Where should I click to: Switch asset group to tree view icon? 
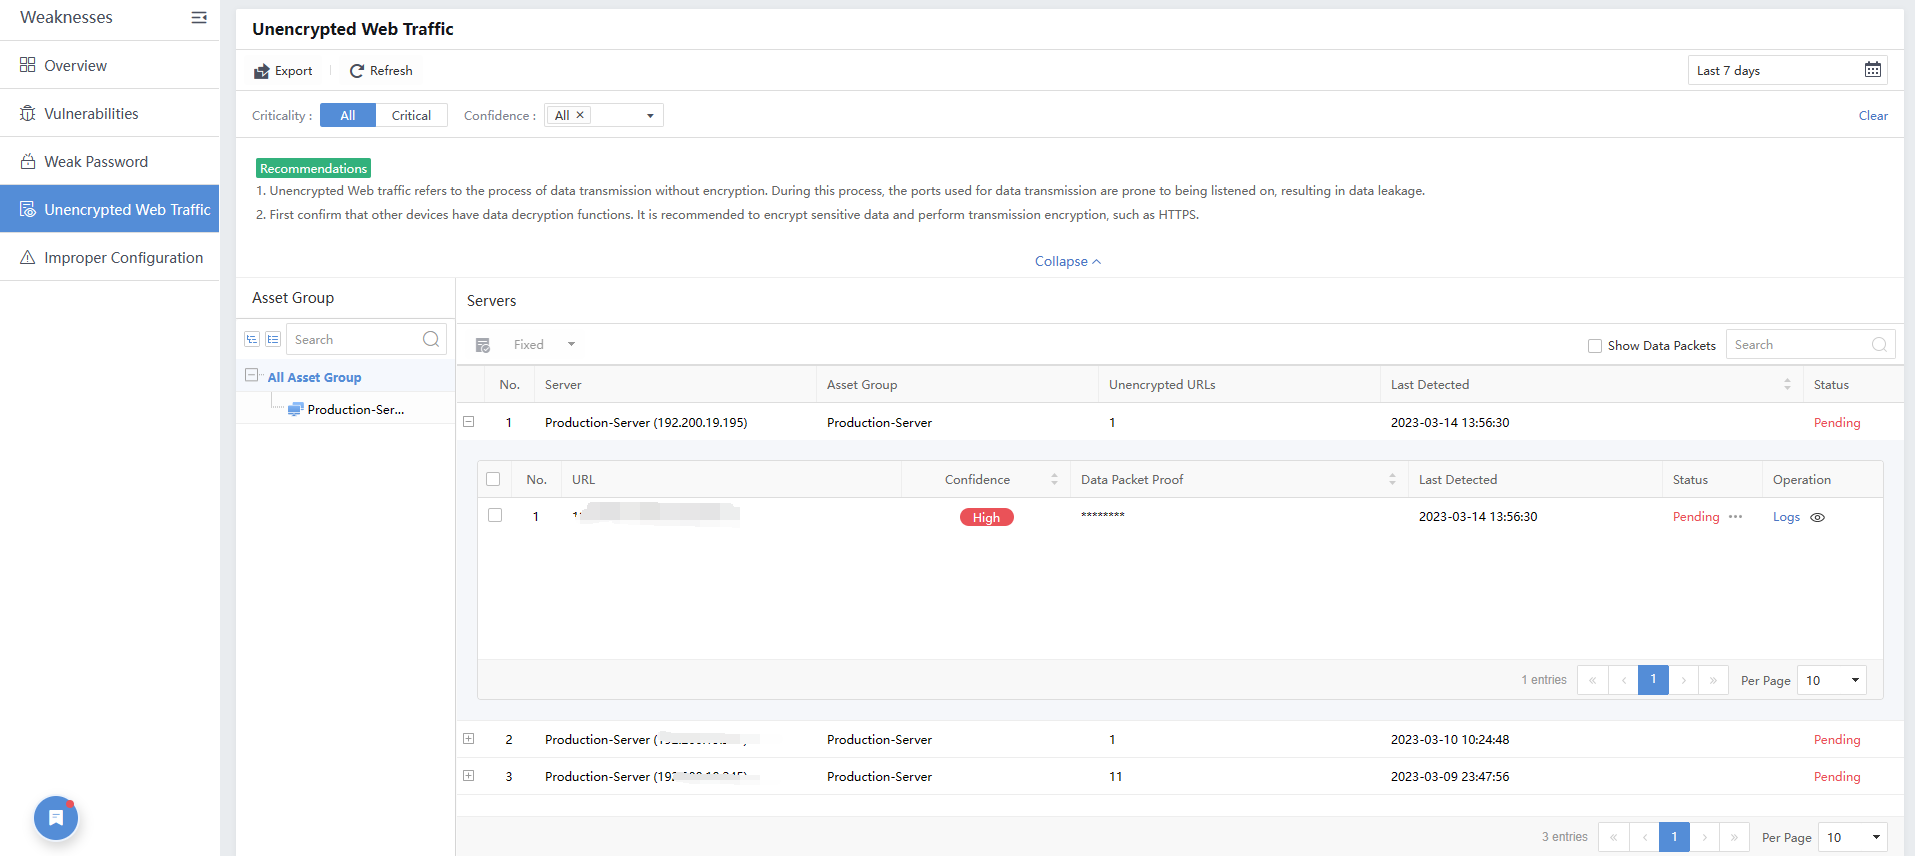coord(252,340)
